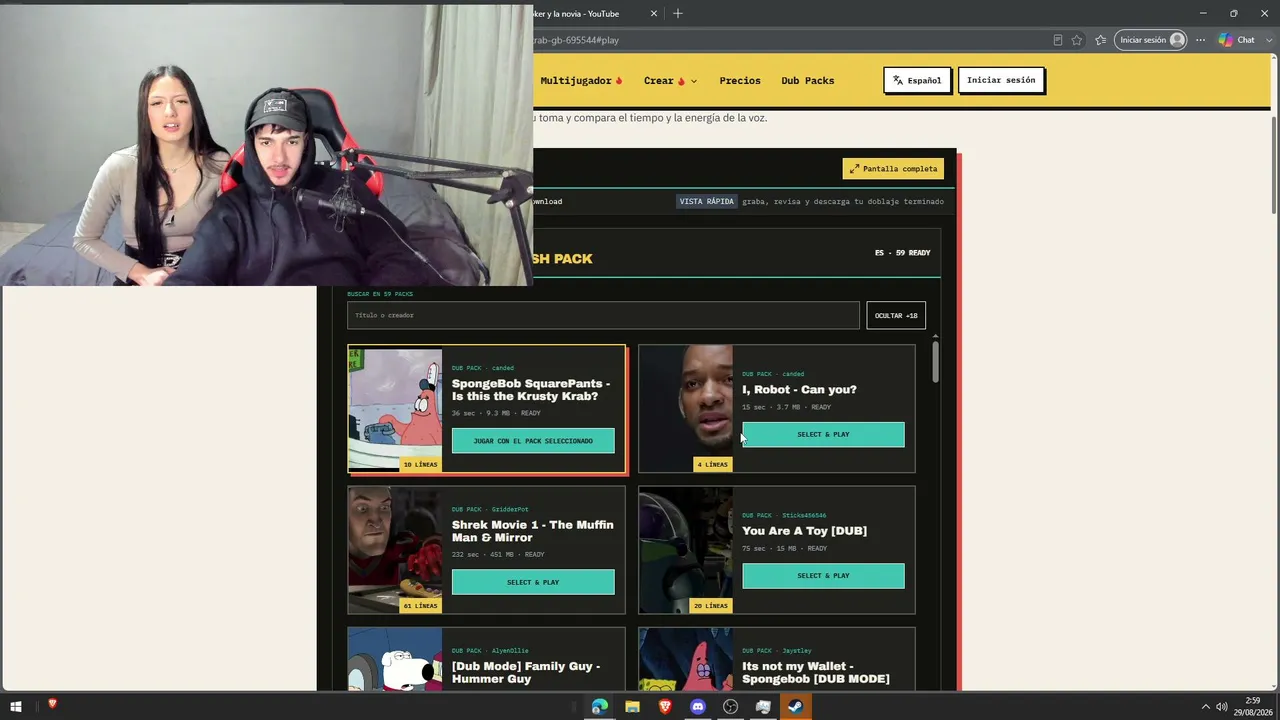Select & Play the Shrek Muffin Man pack
The width and height of the screenshot is (1280, 720).
(x=533, y=582)
